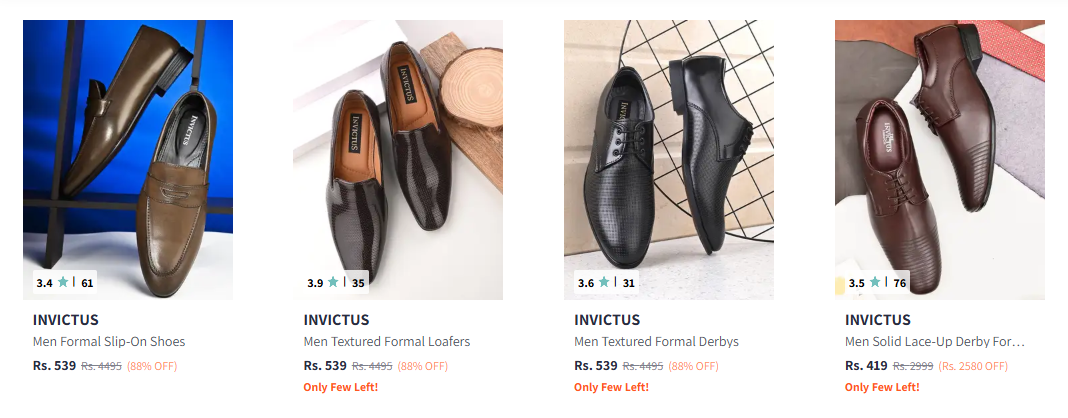
Task: Click Only Few Left under Formal Loafers
Action: pos(341,387)
